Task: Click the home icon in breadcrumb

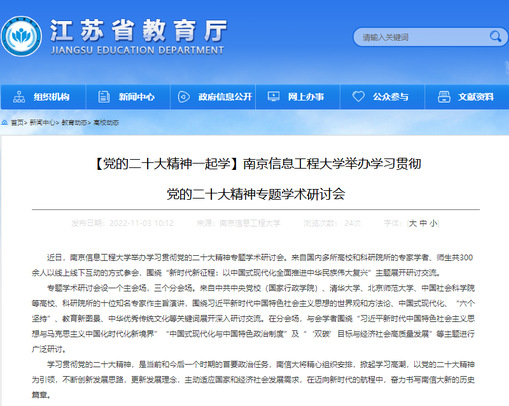Action: click(x=5, y=123)
